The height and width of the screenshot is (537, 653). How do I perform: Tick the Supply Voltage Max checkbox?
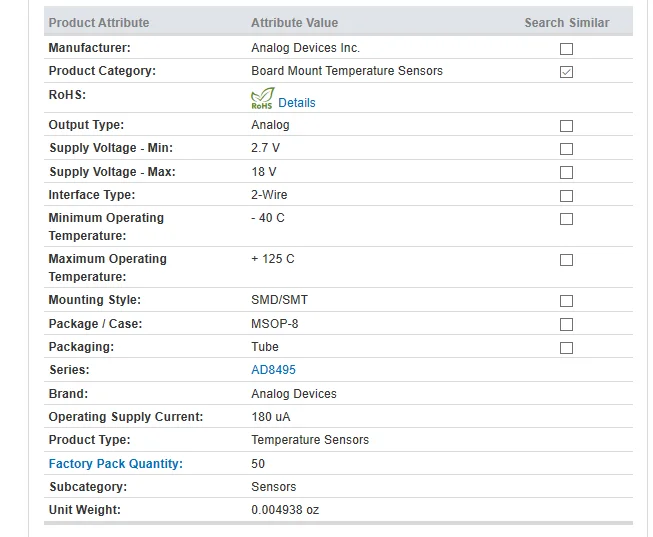(566, 172)
